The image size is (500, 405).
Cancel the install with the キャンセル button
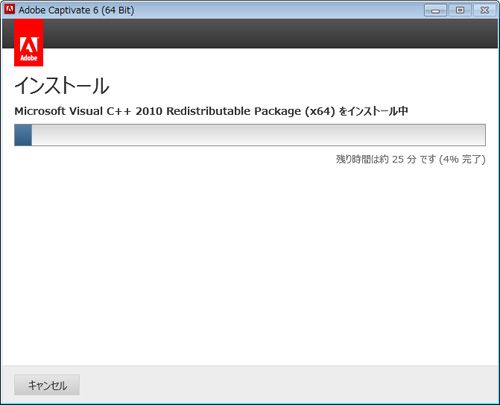(47, 385)
